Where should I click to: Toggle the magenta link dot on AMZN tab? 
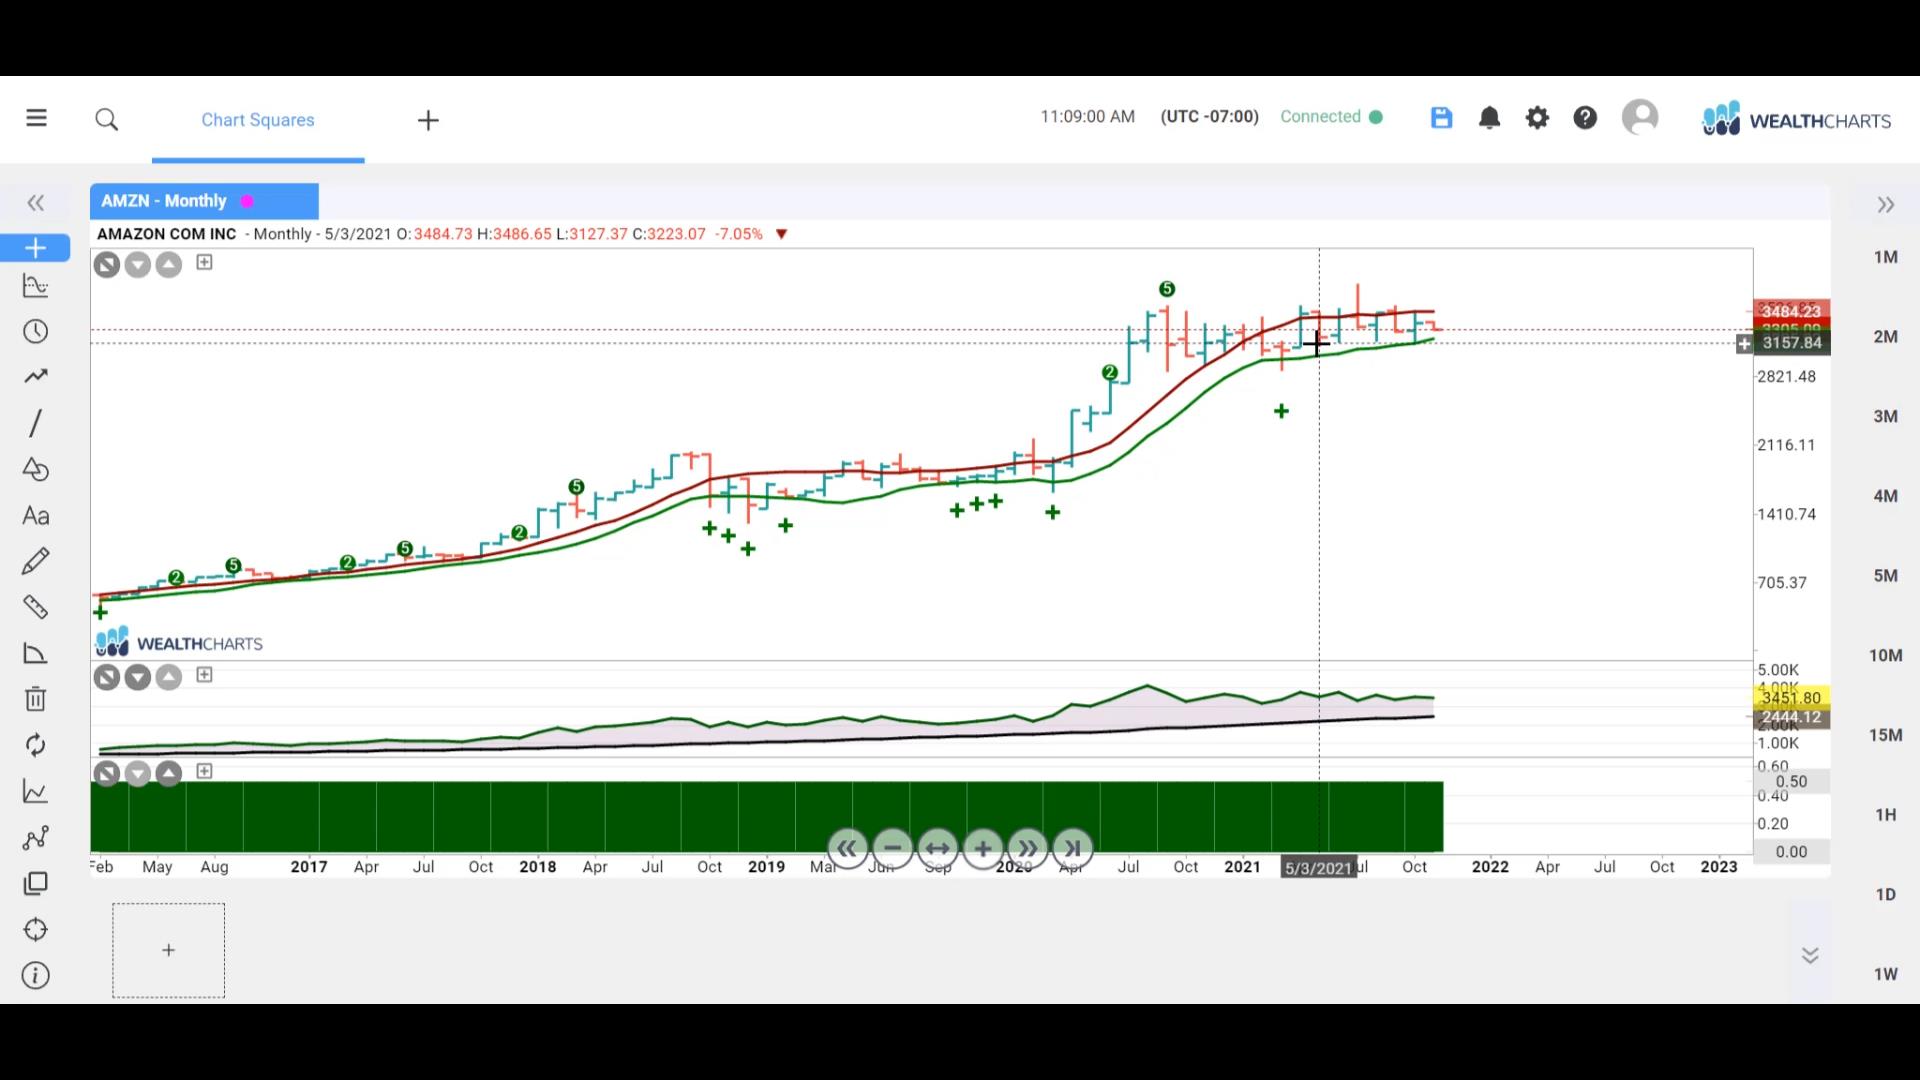click(247, 201)
